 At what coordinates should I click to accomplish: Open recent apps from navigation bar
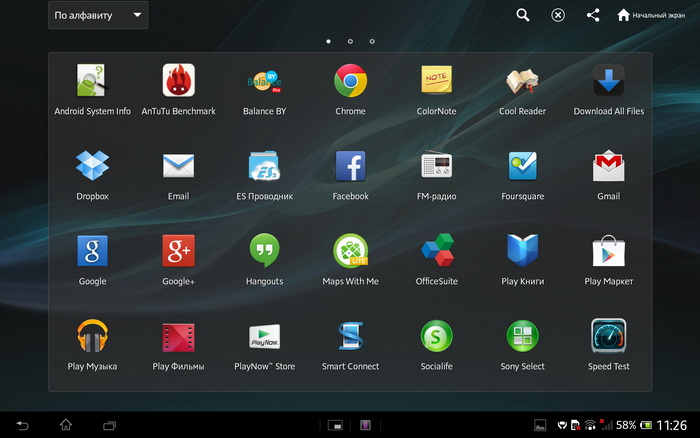(x=109, y=425)
